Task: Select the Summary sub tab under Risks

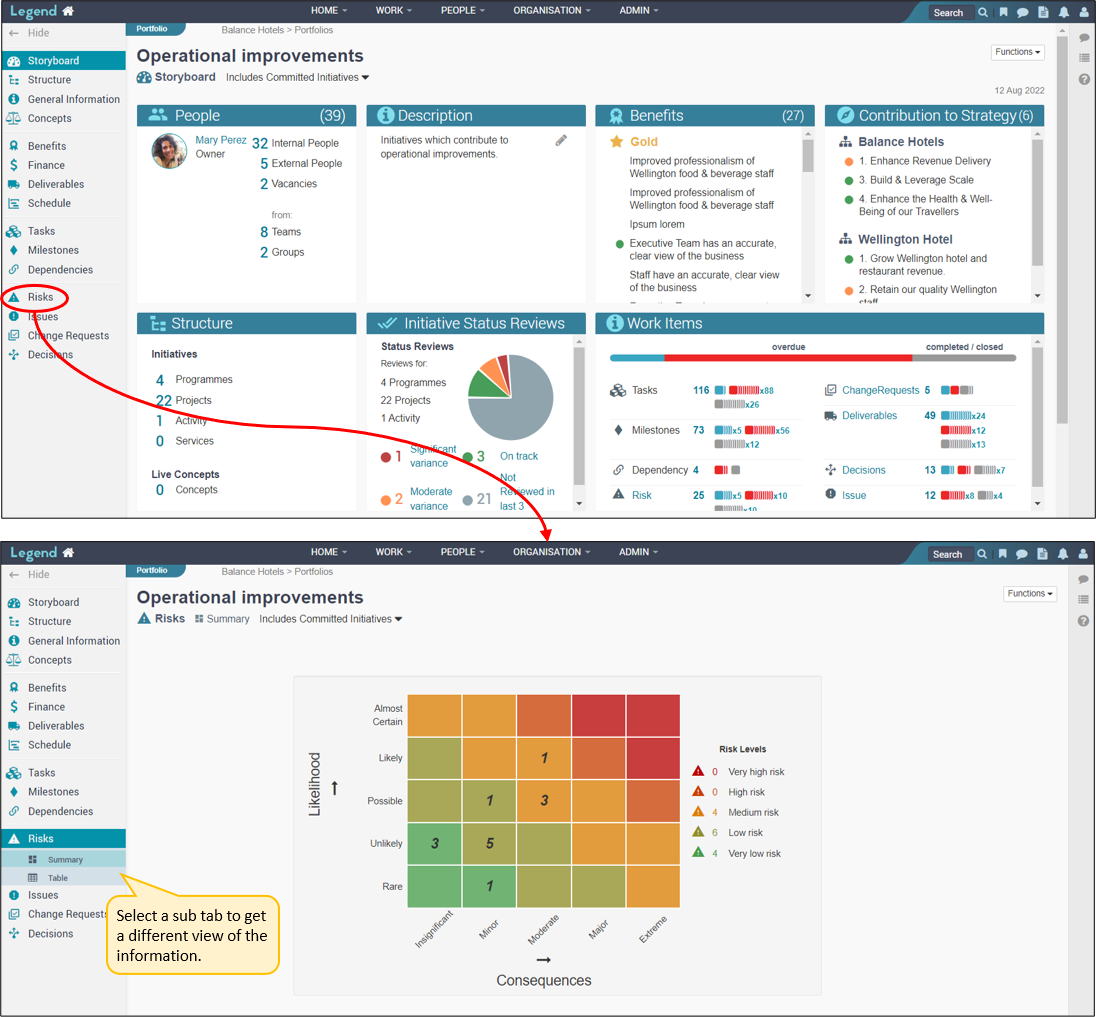Action: coord(65,860)
